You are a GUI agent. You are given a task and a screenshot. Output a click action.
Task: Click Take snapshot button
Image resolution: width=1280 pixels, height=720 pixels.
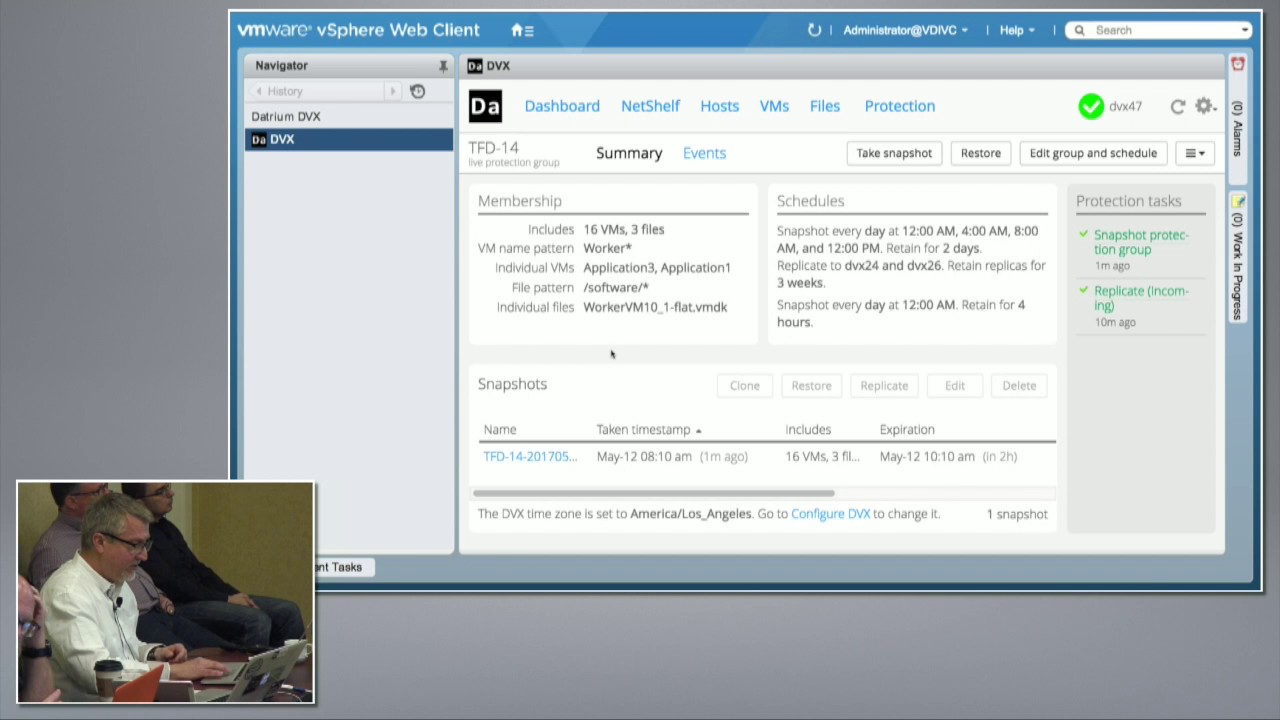pyautogui.click(x=894, y=153)
